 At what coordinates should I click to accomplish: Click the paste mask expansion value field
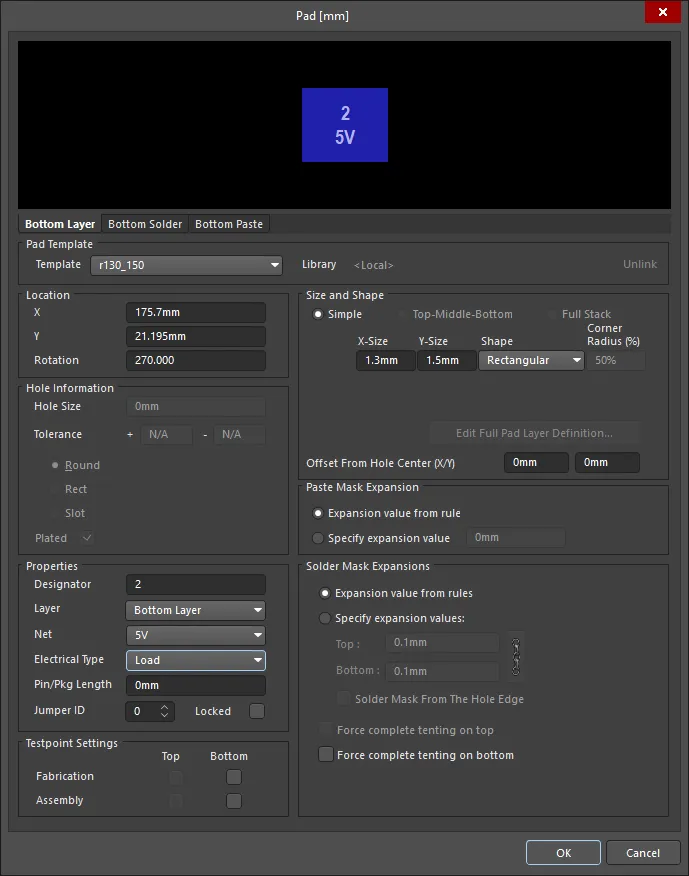[515, 537]
